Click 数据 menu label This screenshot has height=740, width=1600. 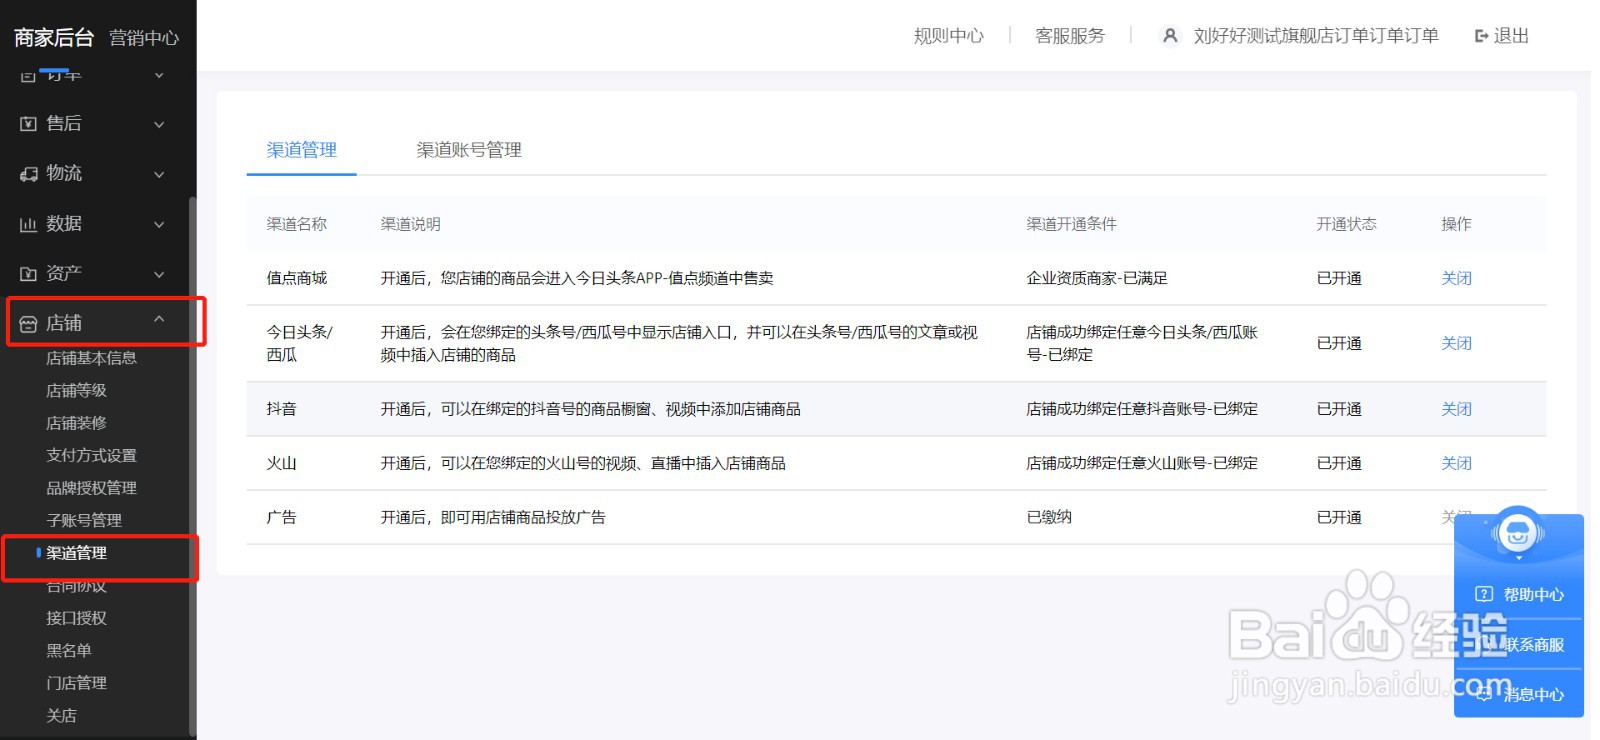coord(64,224)
